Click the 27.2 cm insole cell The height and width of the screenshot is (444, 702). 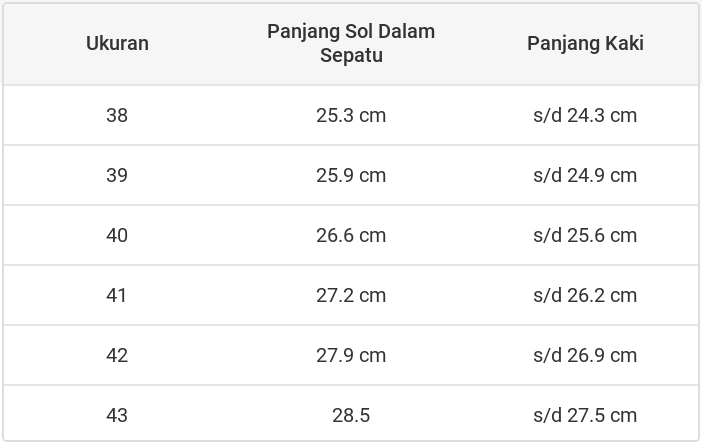coord(351,295)
